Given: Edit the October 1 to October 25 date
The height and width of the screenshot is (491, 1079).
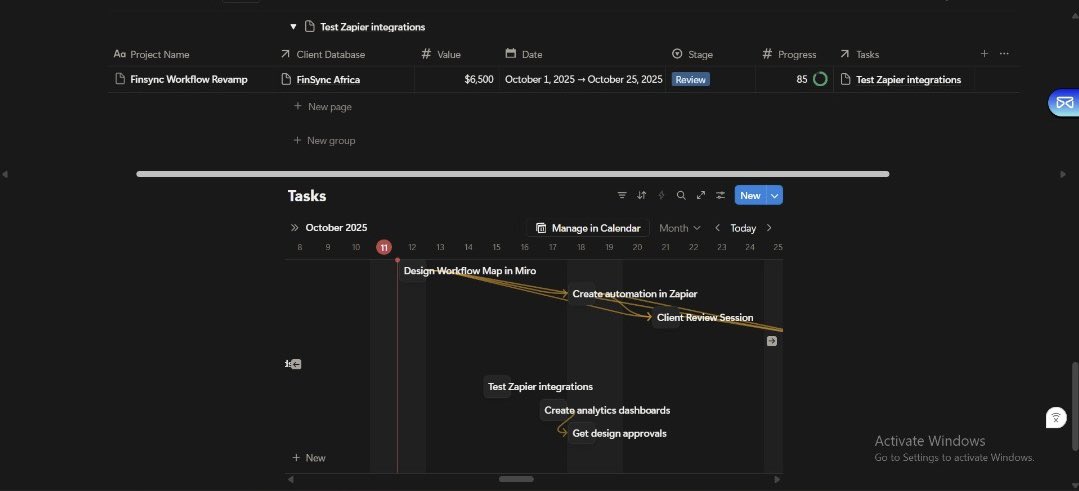Looking at the screenshot, I should (x=584, y=79).
